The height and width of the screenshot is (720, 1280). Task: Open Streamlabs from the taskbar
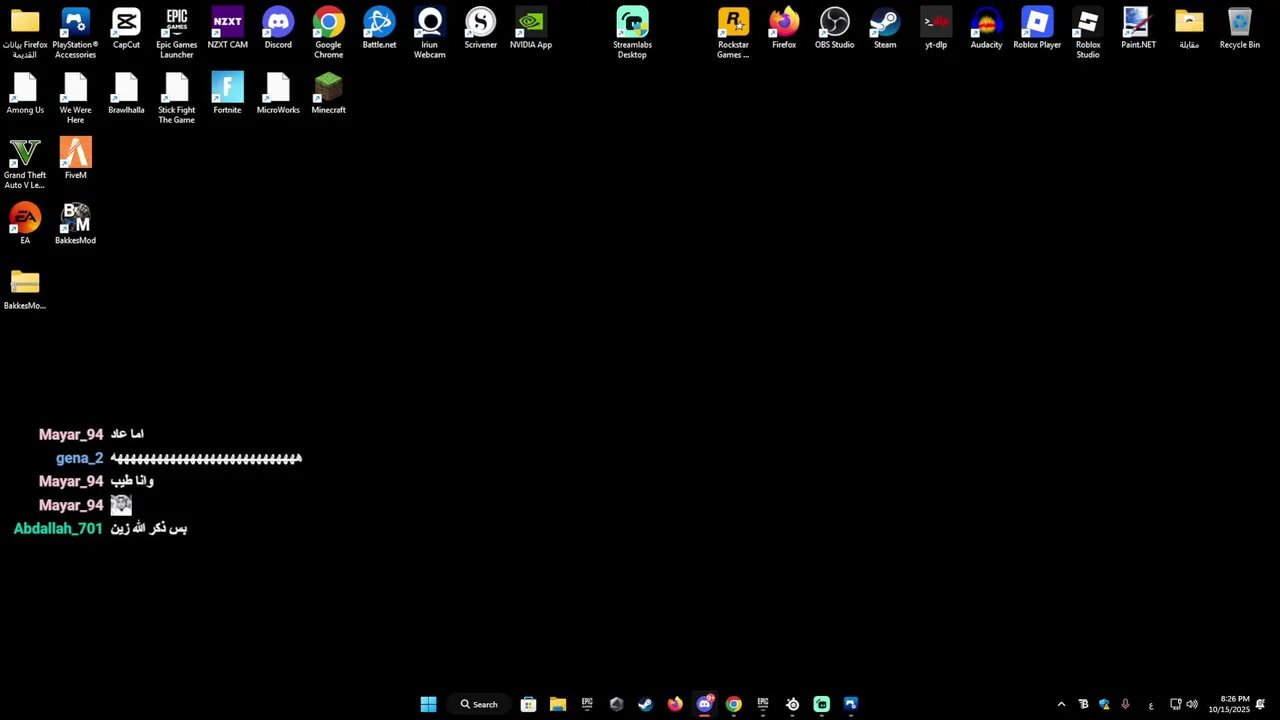coord(821,704)
